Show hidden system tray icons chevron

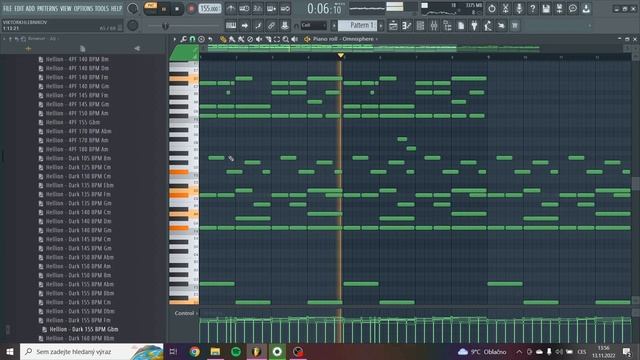[x=519, y=352]
